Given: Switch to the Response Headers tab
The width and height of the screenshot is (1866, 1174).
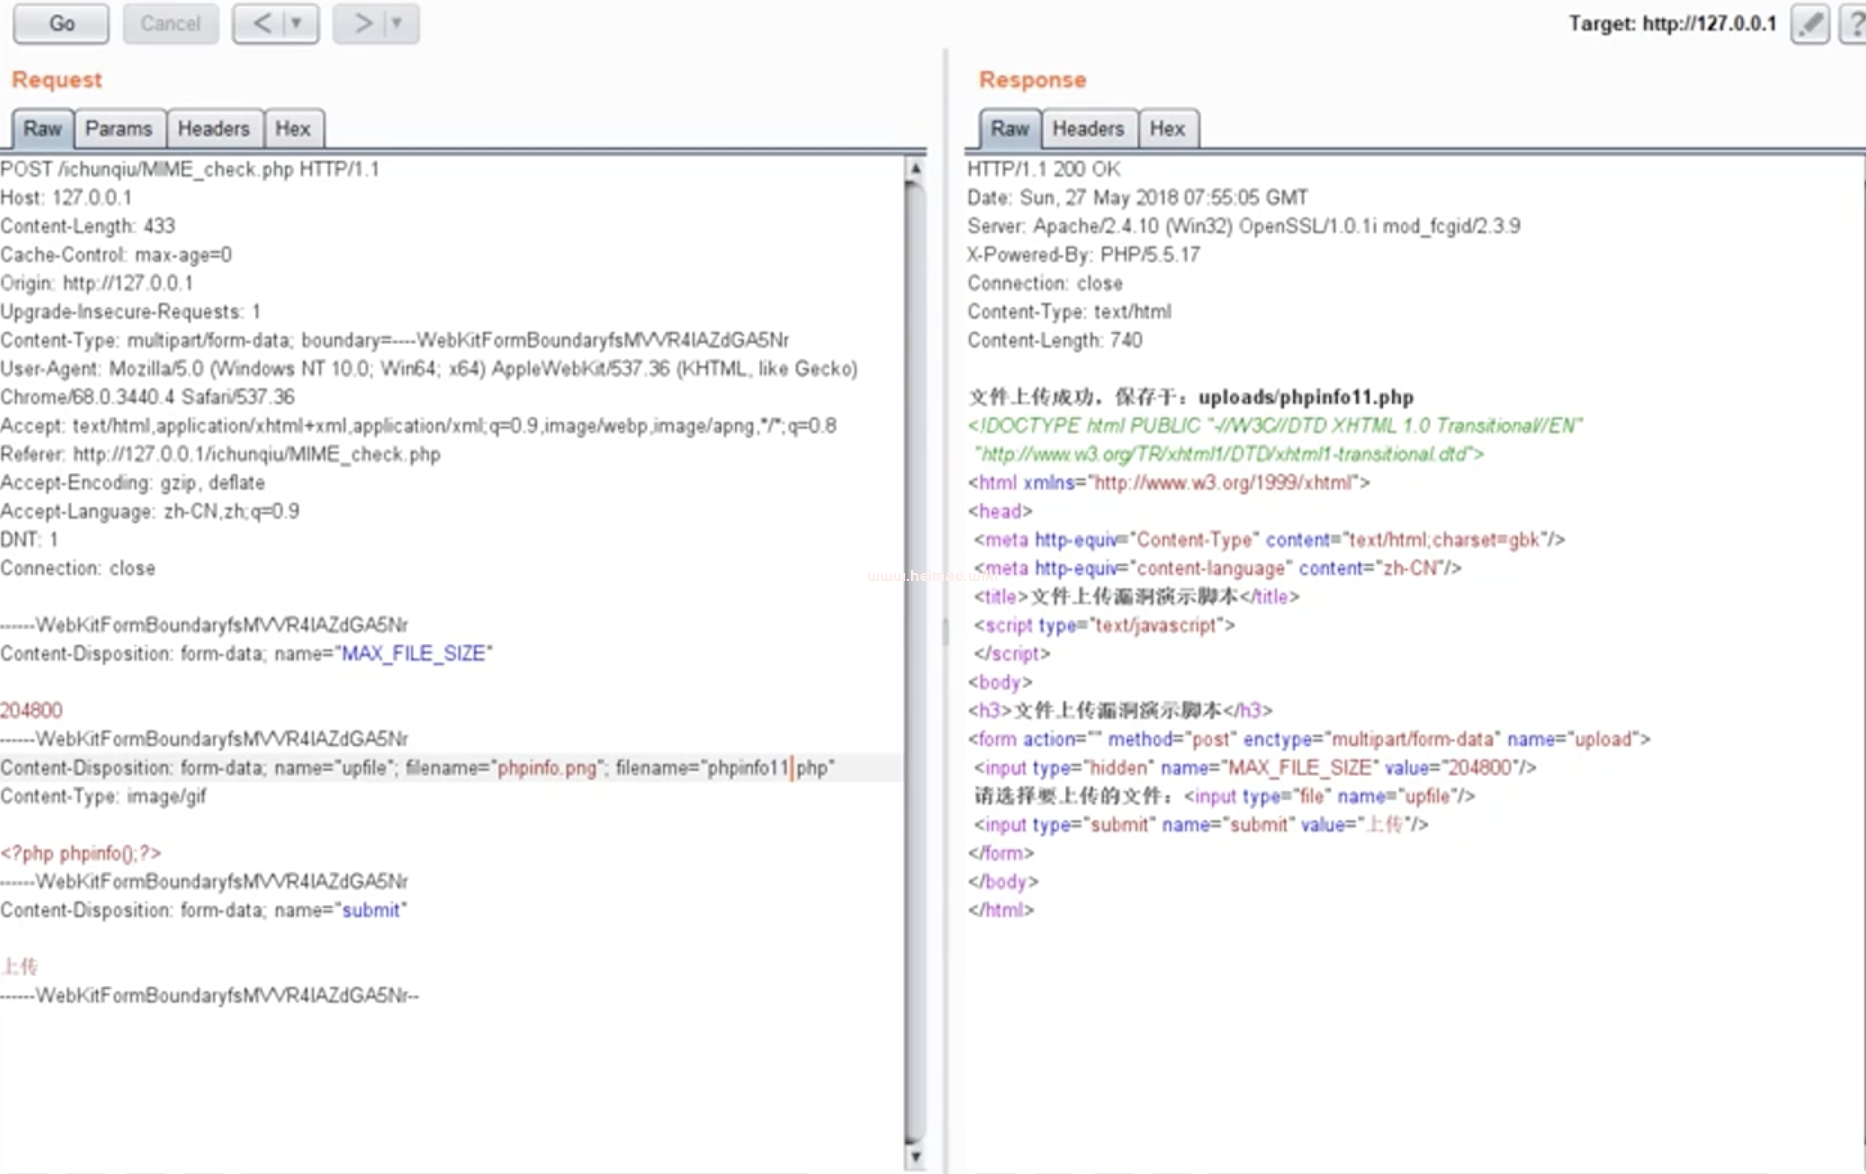Looking at the screenshot, I should coord(1087,129).
